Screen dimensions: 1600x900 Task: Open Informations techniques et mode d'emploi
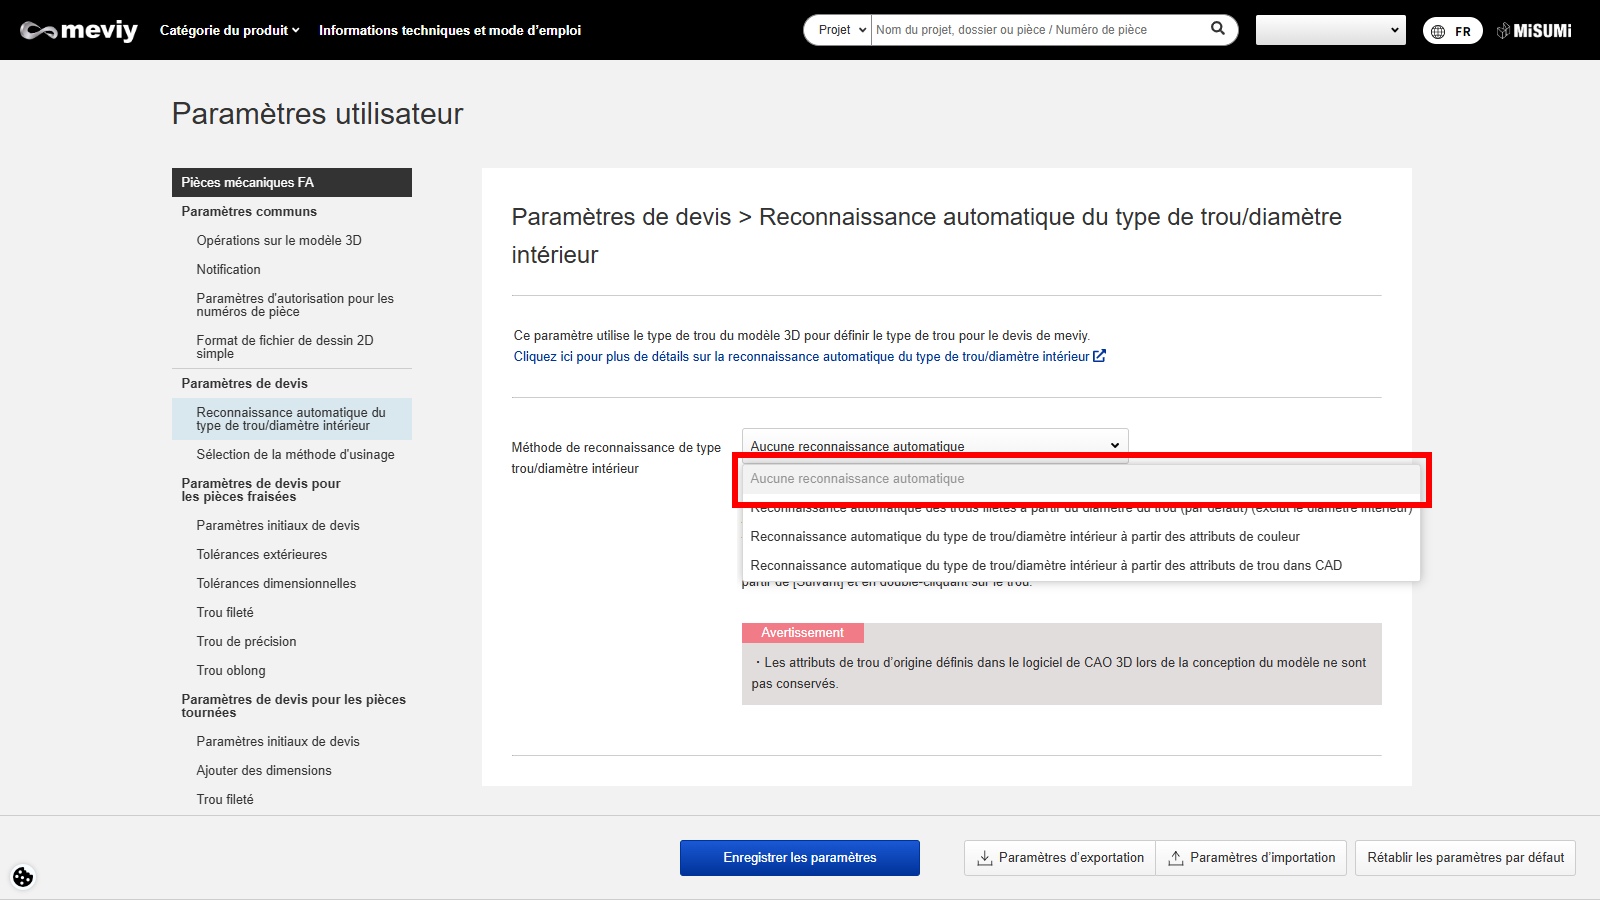tap(449, 31)
